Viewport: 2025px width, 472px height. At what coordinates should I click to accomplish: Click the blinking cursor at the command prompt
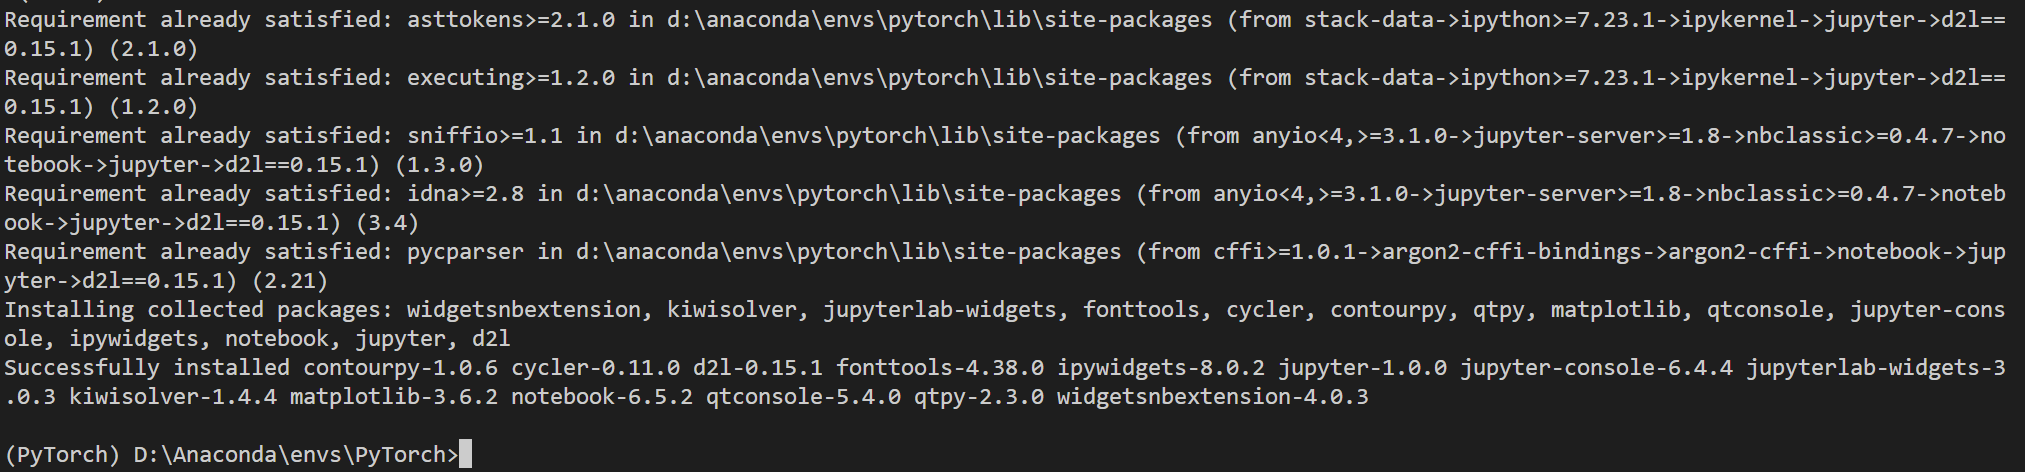(x=465, y=455)
